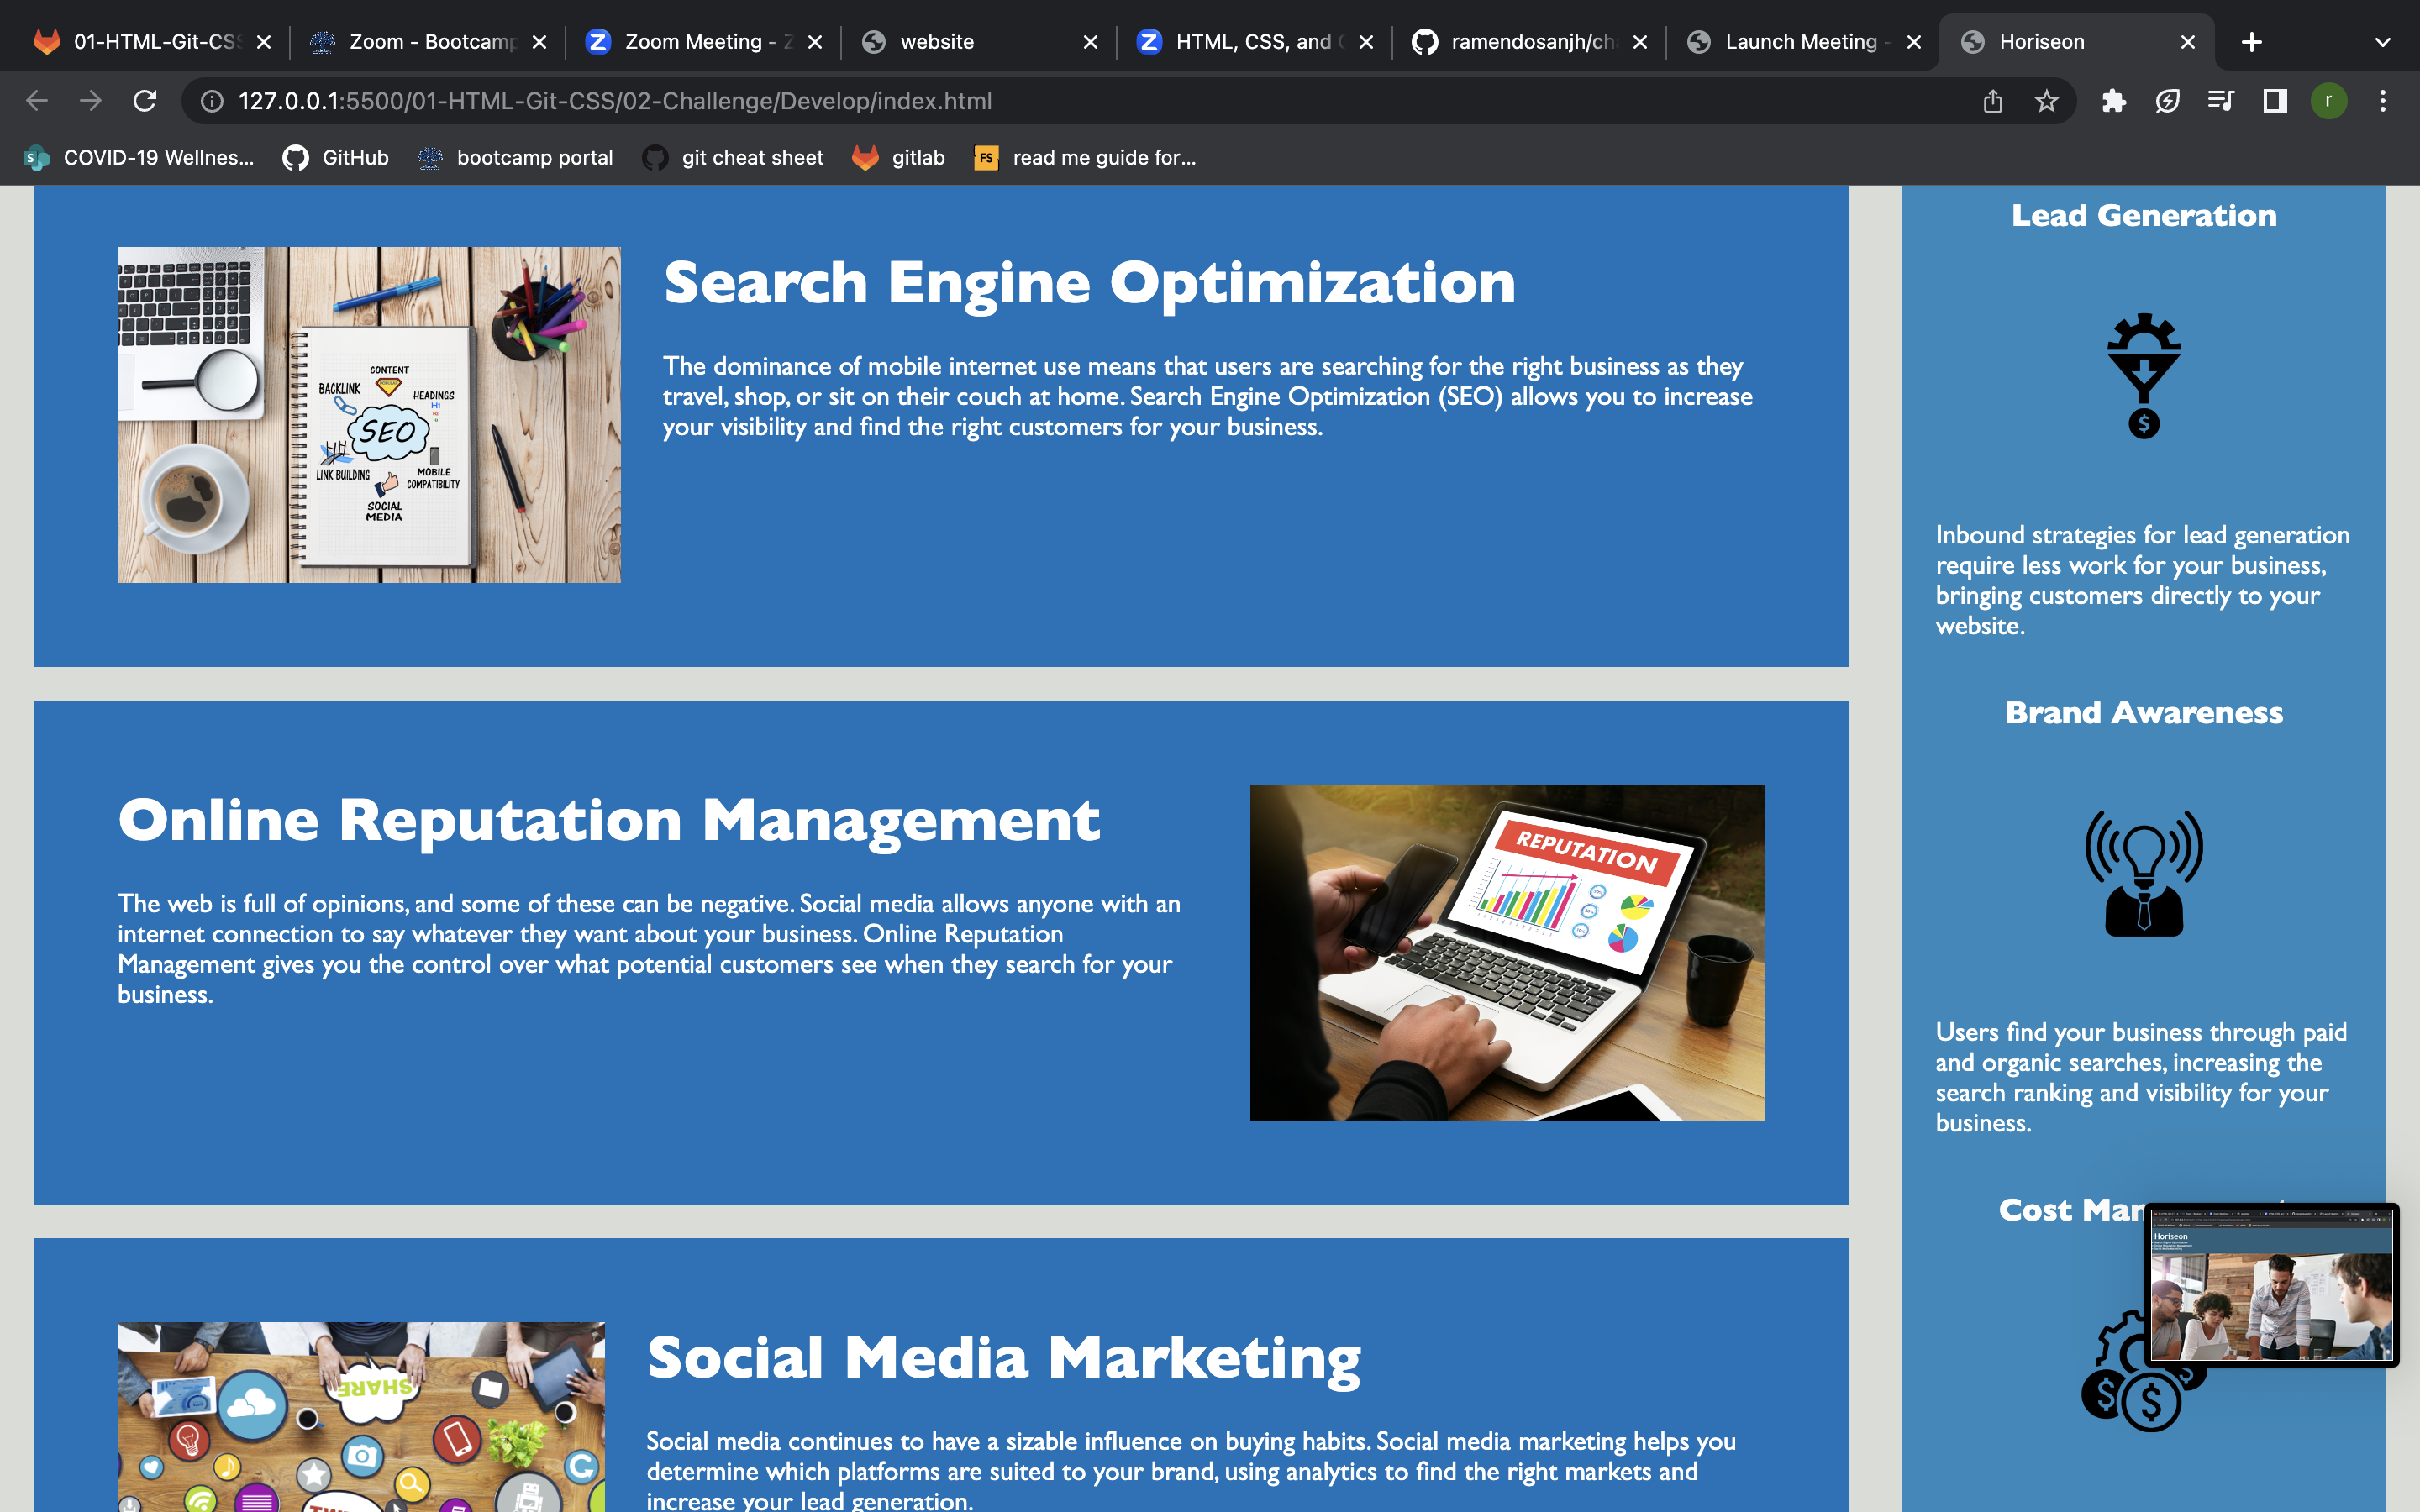Toggle the browser side panel
The width and height of the screenshot is (2420, 1512).
pos(2275,101)
